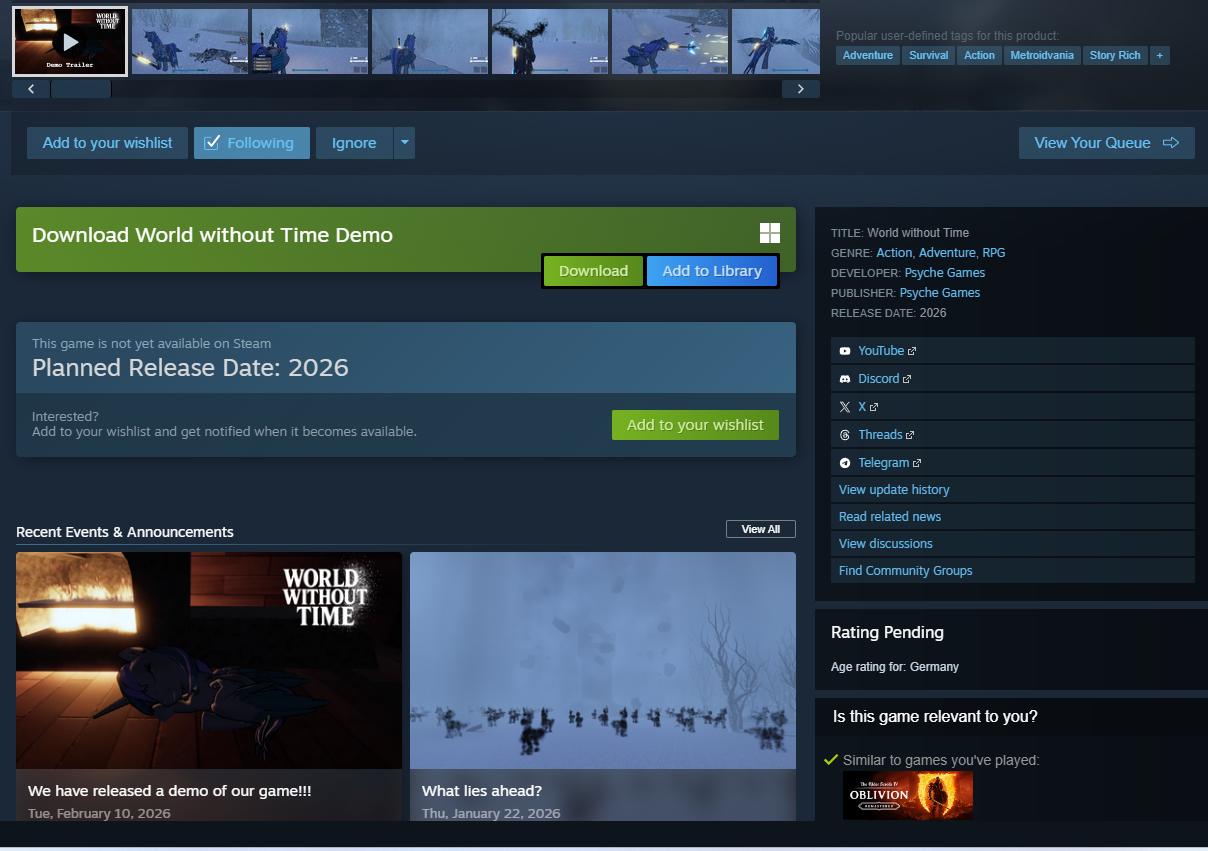1208x851 pixels.
Task: Open the Survival tag
Action: (x=928, y=55)
